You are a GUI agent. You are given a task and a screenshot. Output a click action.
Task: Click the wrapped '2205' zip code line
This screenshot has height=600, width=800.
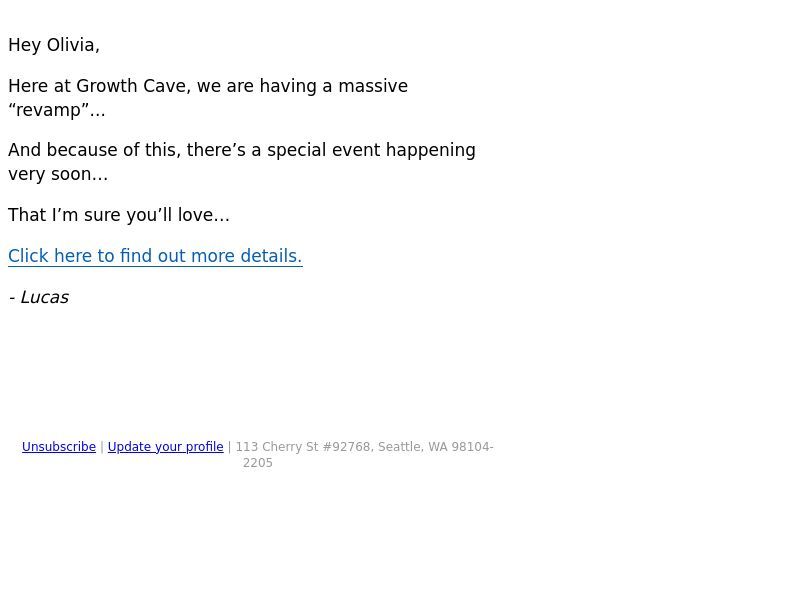[x=258, y=463]
